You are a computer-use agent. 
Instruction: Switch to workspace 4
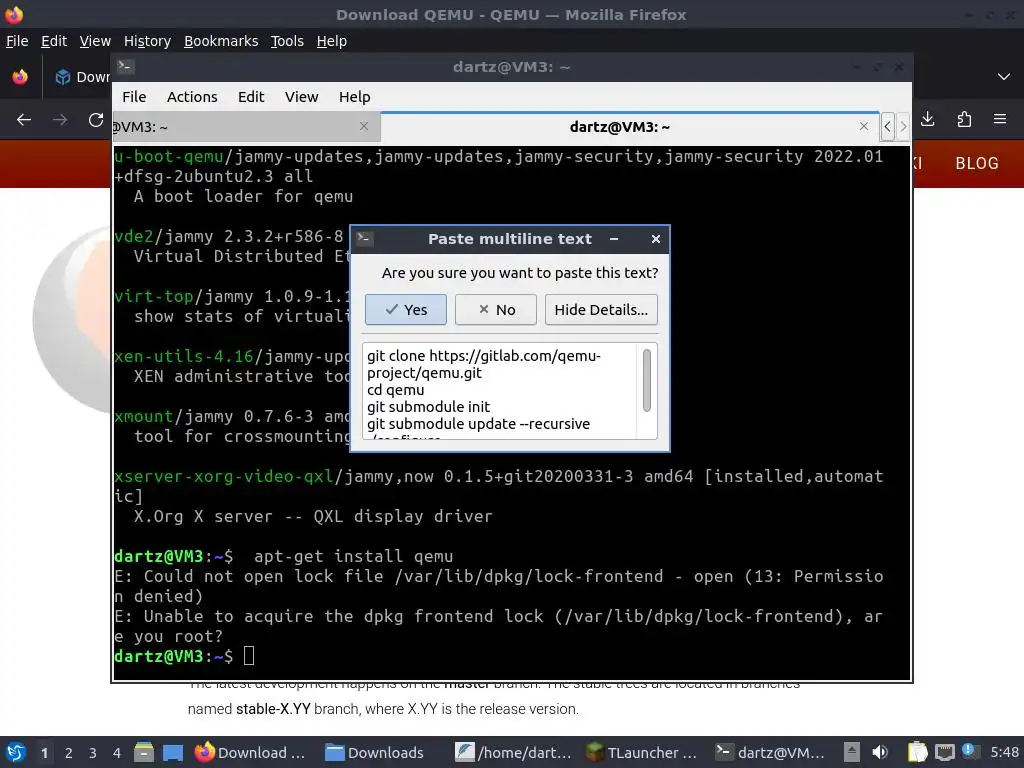[117, 753]
